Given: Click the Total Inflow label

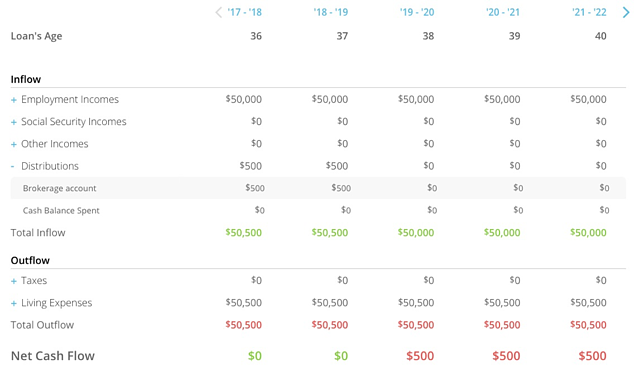Looking at the screenshot, I should (x=38, y=233).
